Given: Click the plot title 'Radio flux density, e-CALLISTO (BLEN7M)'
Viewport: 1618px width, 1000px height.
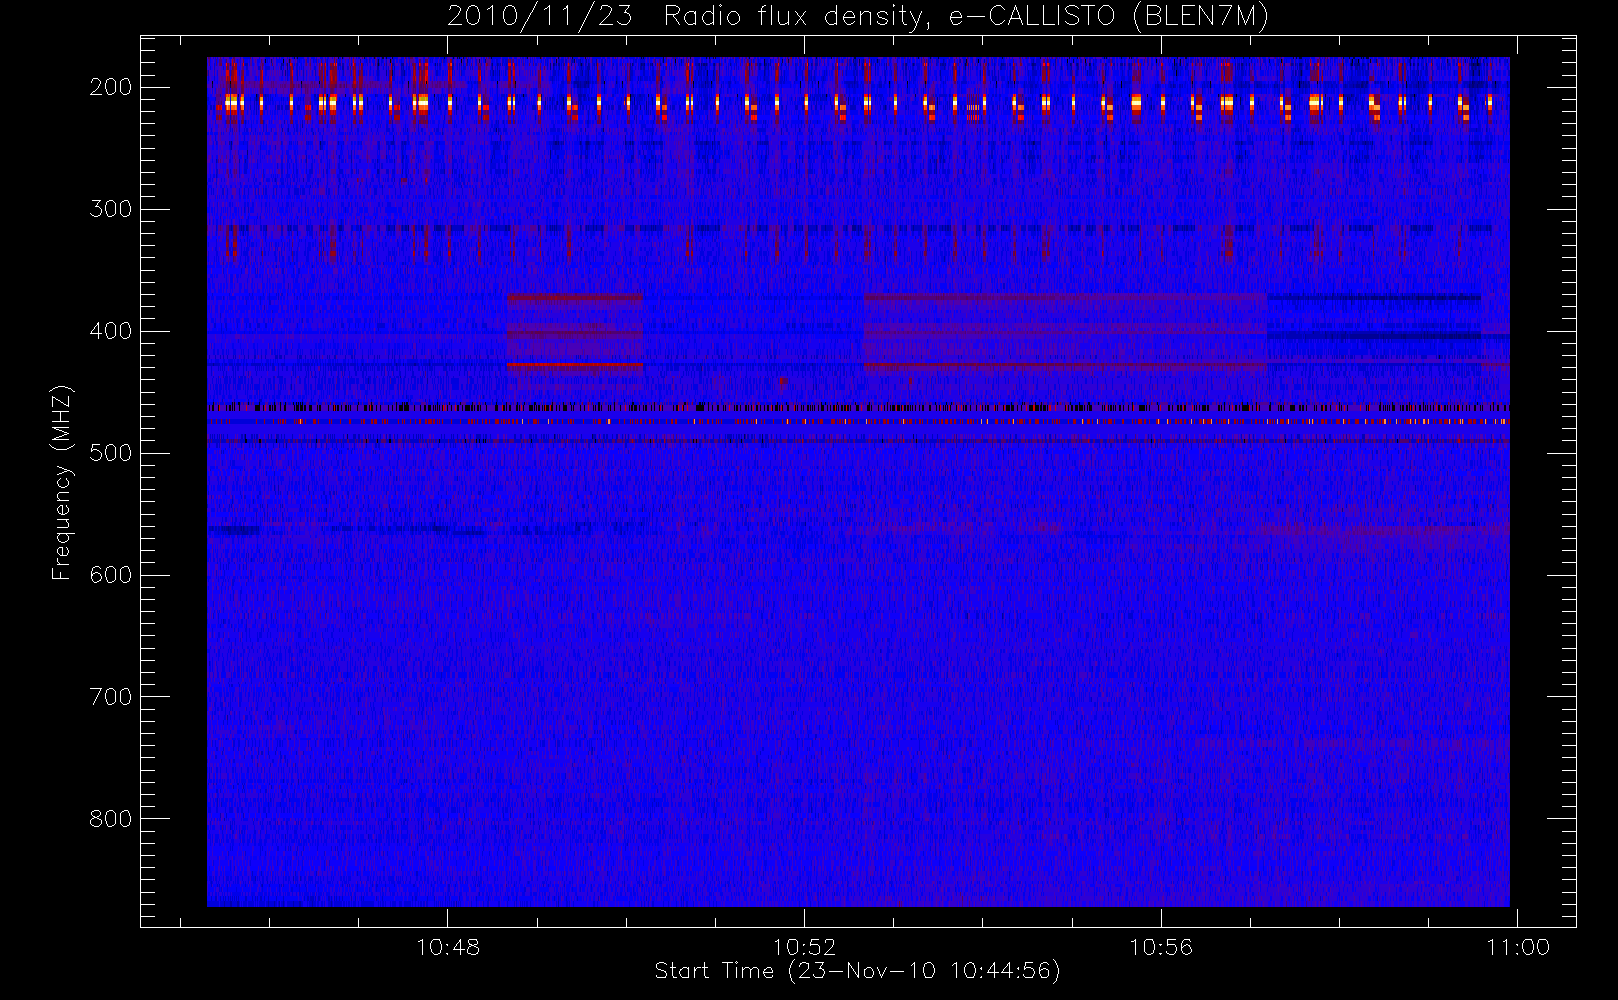Looking at the screenshot, I should [966, 17].
